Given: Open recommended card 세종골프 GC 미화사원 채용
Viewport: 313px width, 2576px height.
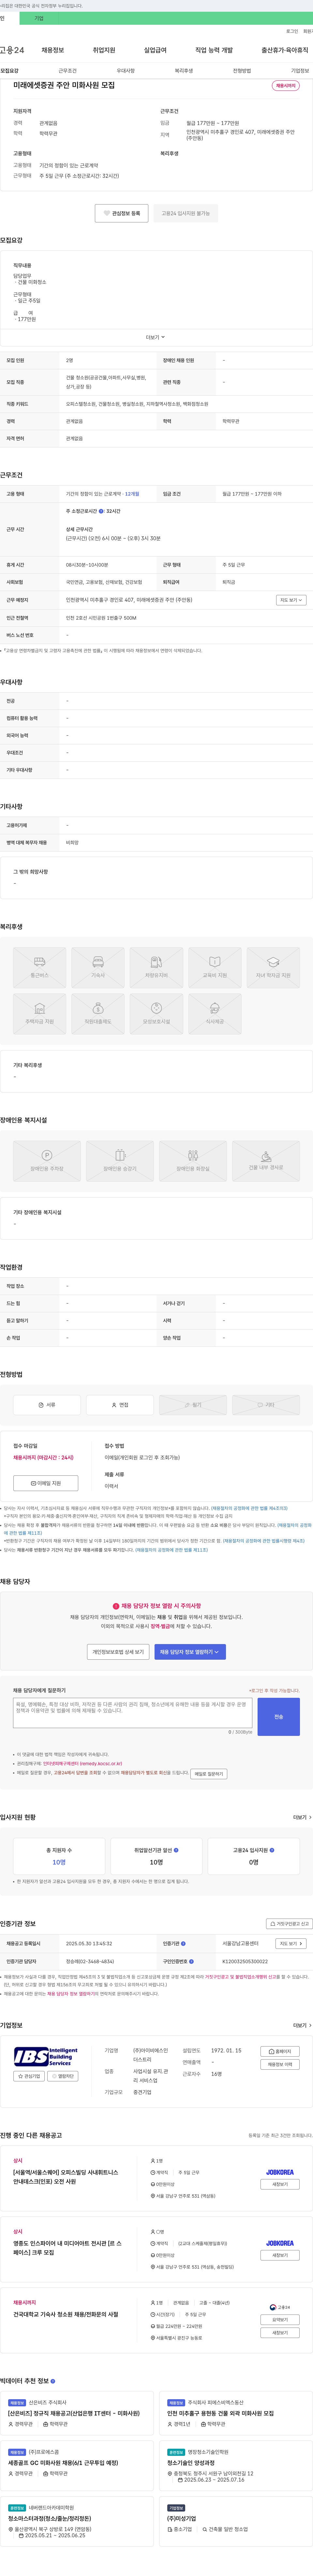Looking at the screenshot, I should pos(63,2463).
